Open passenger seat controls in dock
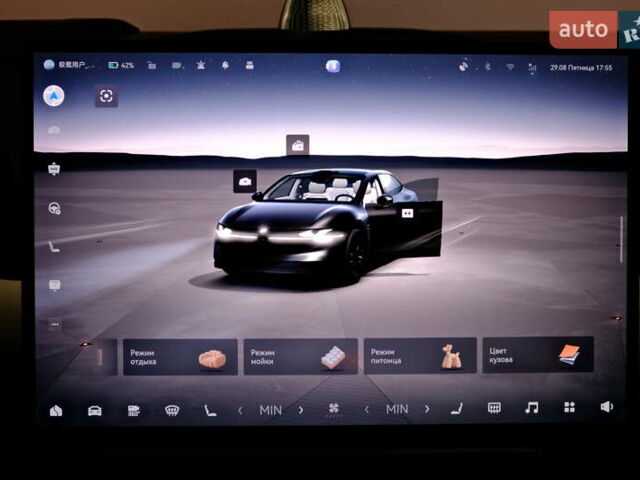 [457, 408]
